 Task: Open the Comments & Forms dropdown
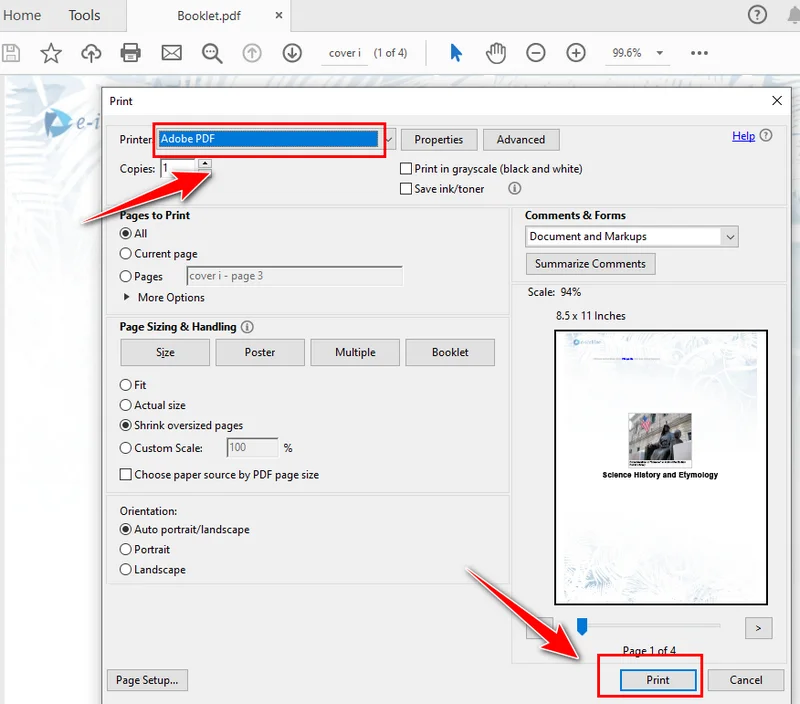(630, 236)
